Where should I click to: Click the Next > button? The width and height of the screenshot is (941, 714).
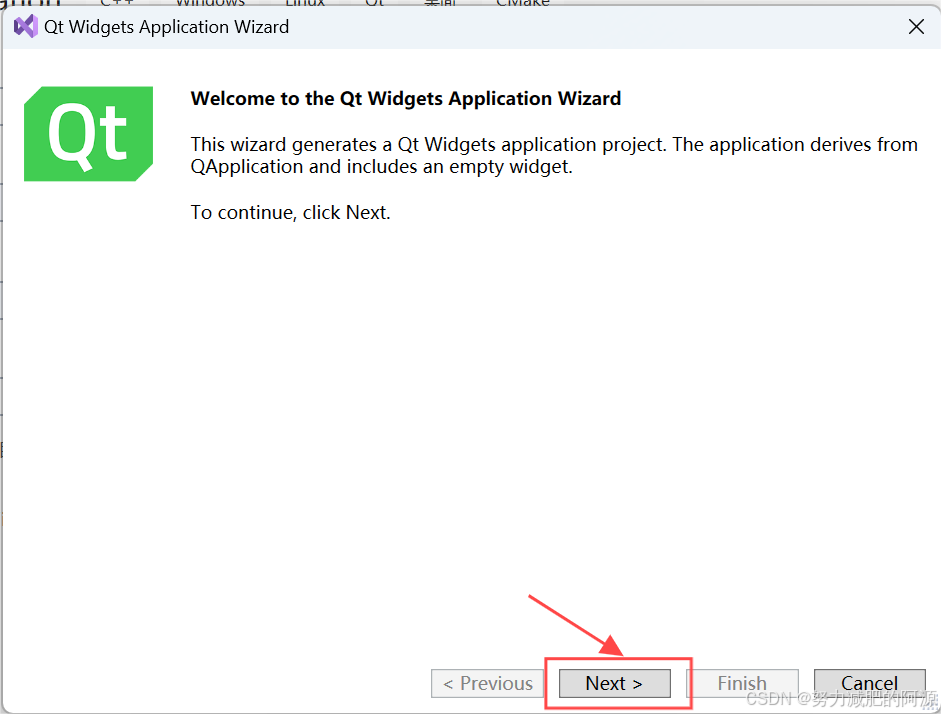[615, 683]
